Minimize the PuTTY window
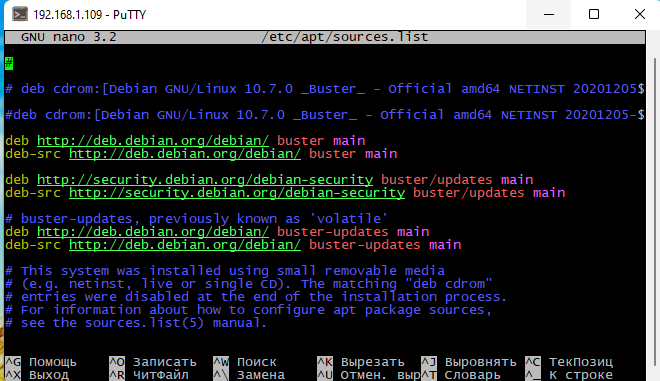Image resolution: width=660 pixels, height=381 pixels. coord(549,14)
